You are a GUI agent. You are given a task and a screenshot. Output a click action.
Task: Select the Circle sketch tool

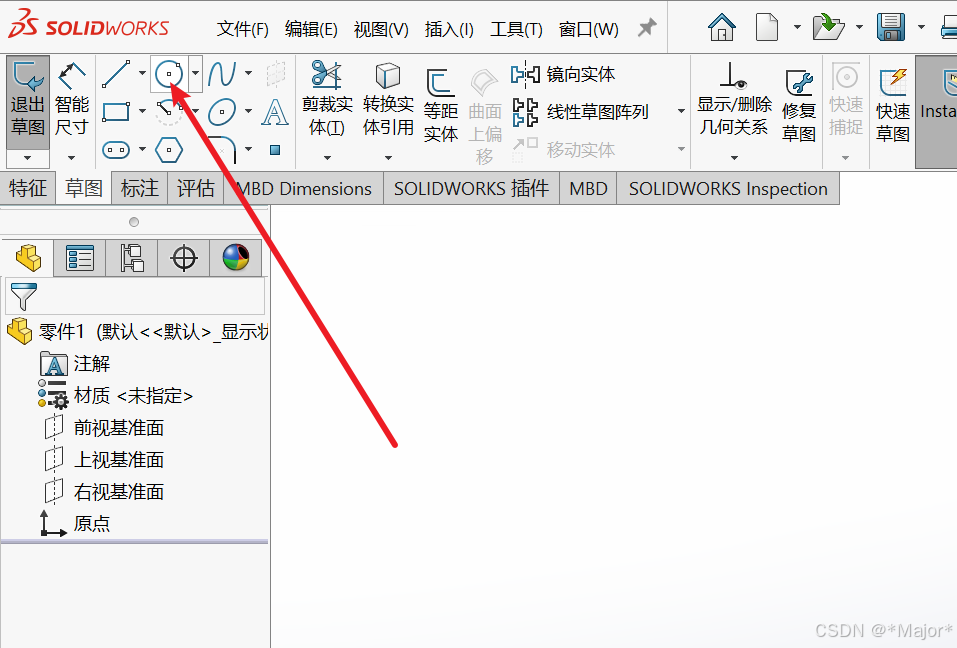point(168,73)
